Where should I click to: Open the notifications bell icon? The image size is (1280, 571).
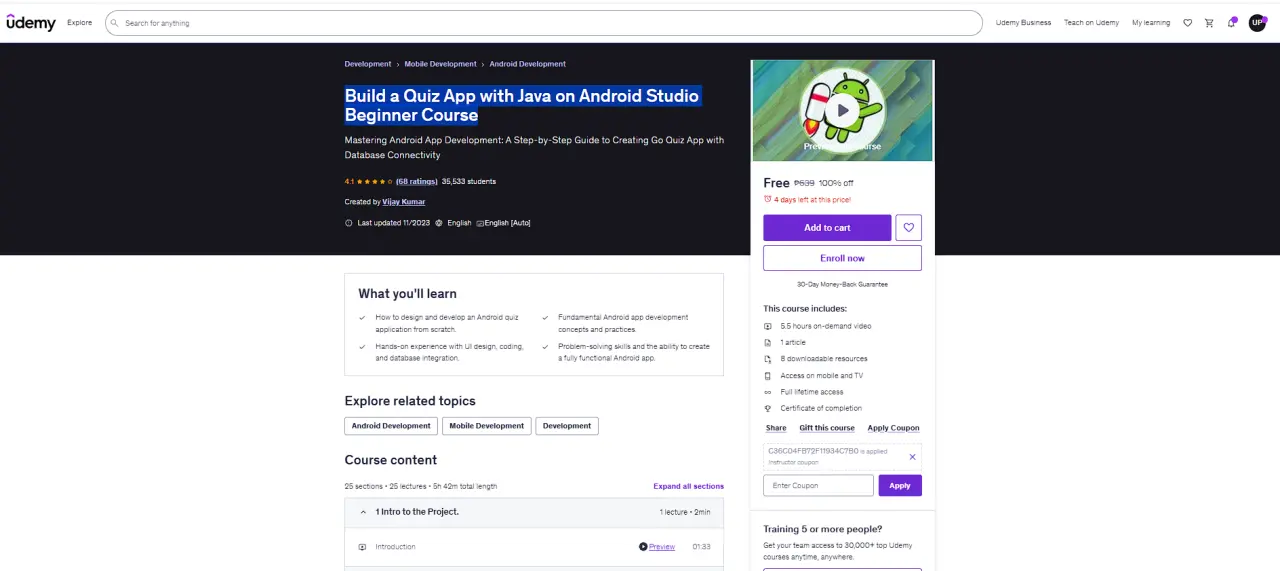point(1232,23)
